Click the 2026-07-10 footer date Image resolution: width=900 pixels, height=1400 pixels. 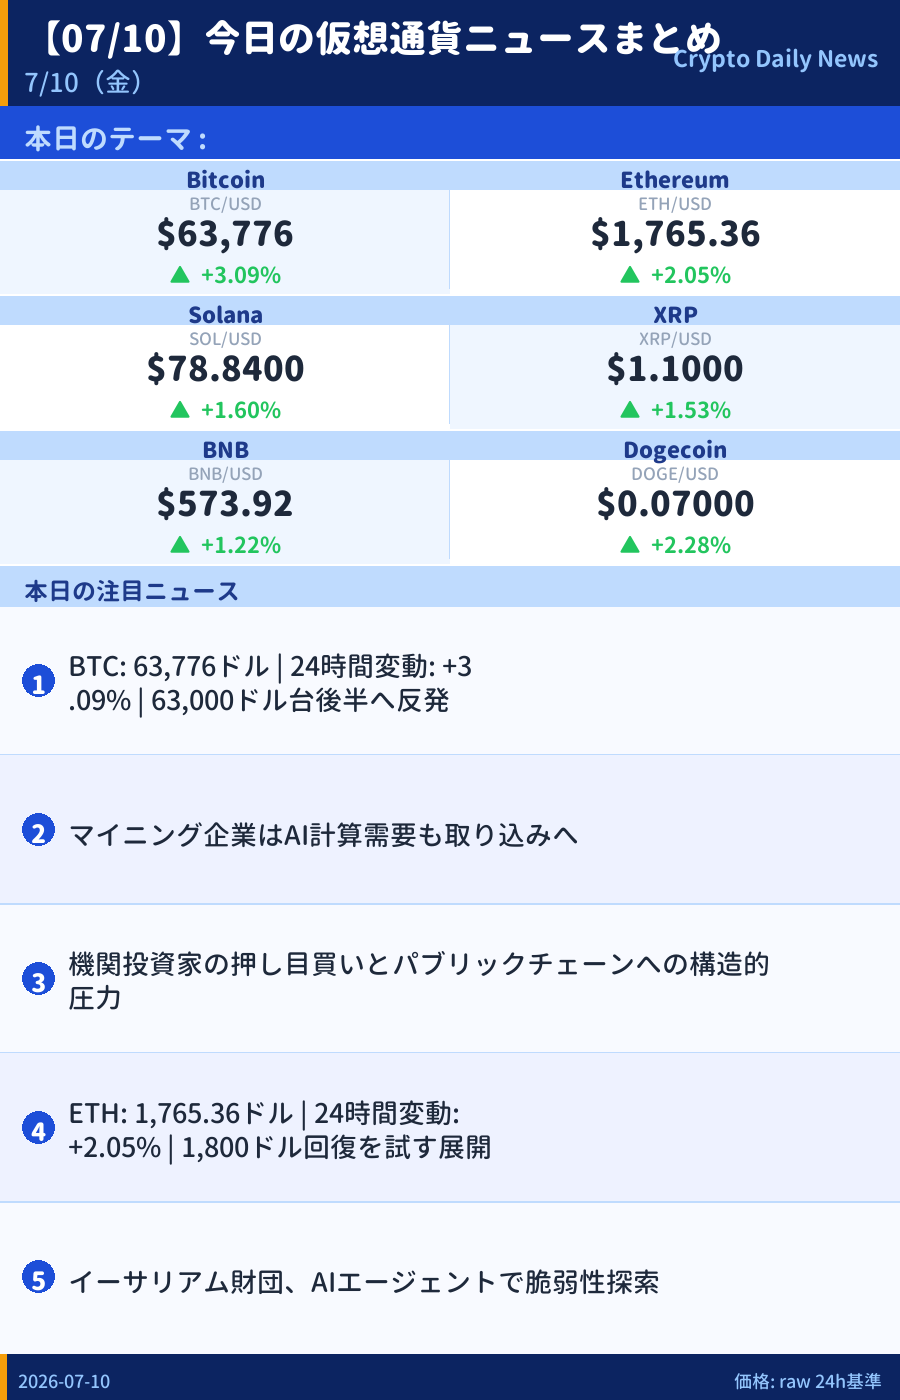[x=64, y=1381]
